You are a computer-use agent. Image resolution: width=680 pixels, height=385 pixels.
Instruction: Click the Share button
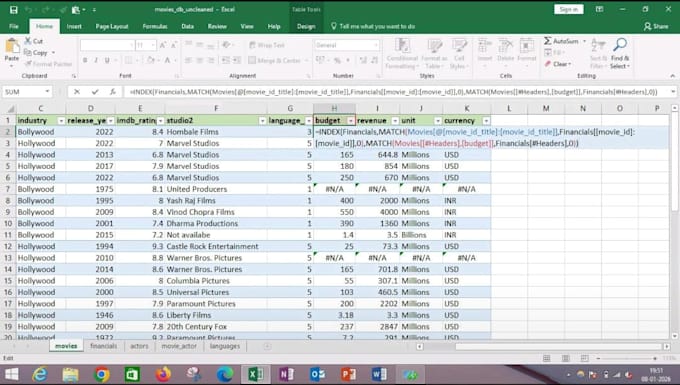(x=656, y=26)
